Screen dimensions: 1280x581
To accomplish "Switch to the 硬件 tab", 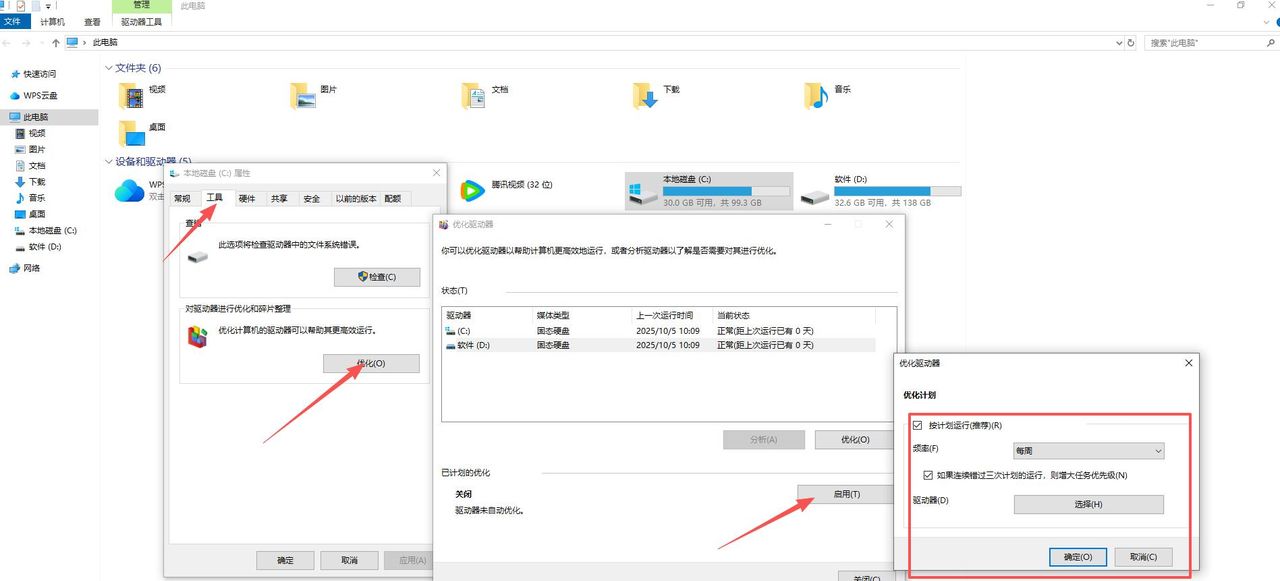I will (247, 199).
